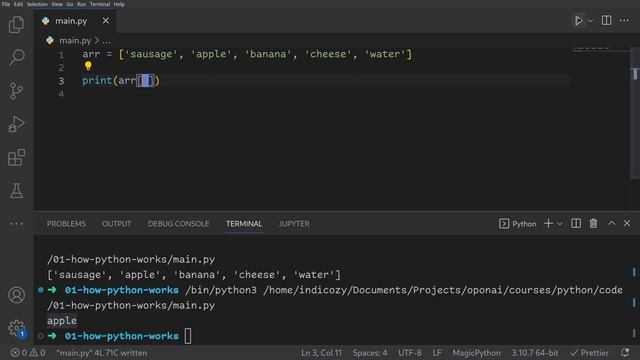Image resolution: width=640 pixels, height=360 pixels.
Task: Click the terminal list output line with 'sausage'
Action: [194, 275]
